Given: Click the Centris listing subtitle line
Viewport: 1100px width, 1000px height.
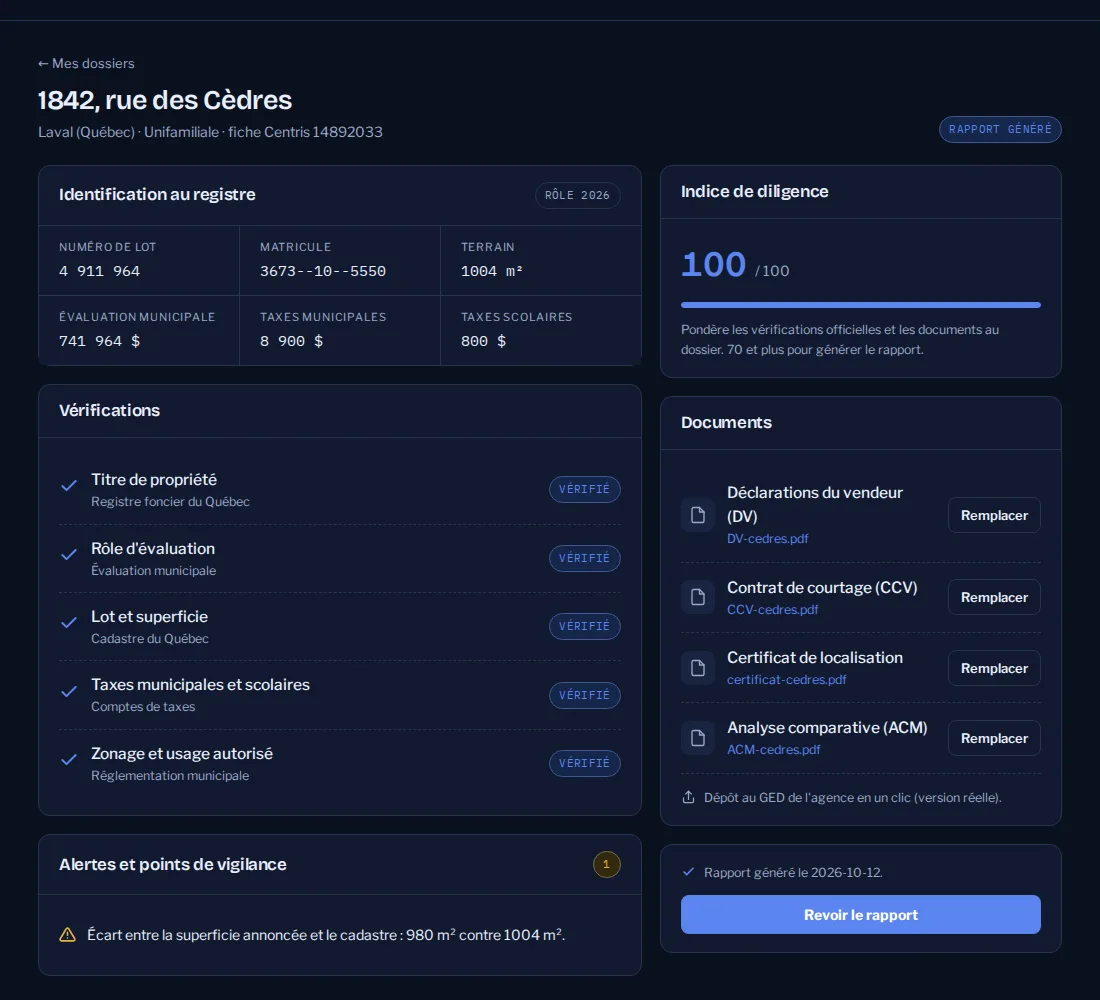Looking at the screenshot, I should click(210, 132).
